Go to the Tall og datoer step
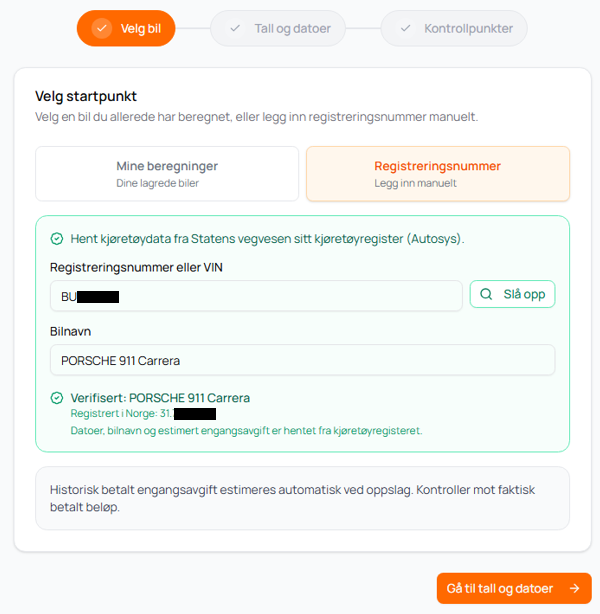The image size is (600, 614). click(278, 28)
